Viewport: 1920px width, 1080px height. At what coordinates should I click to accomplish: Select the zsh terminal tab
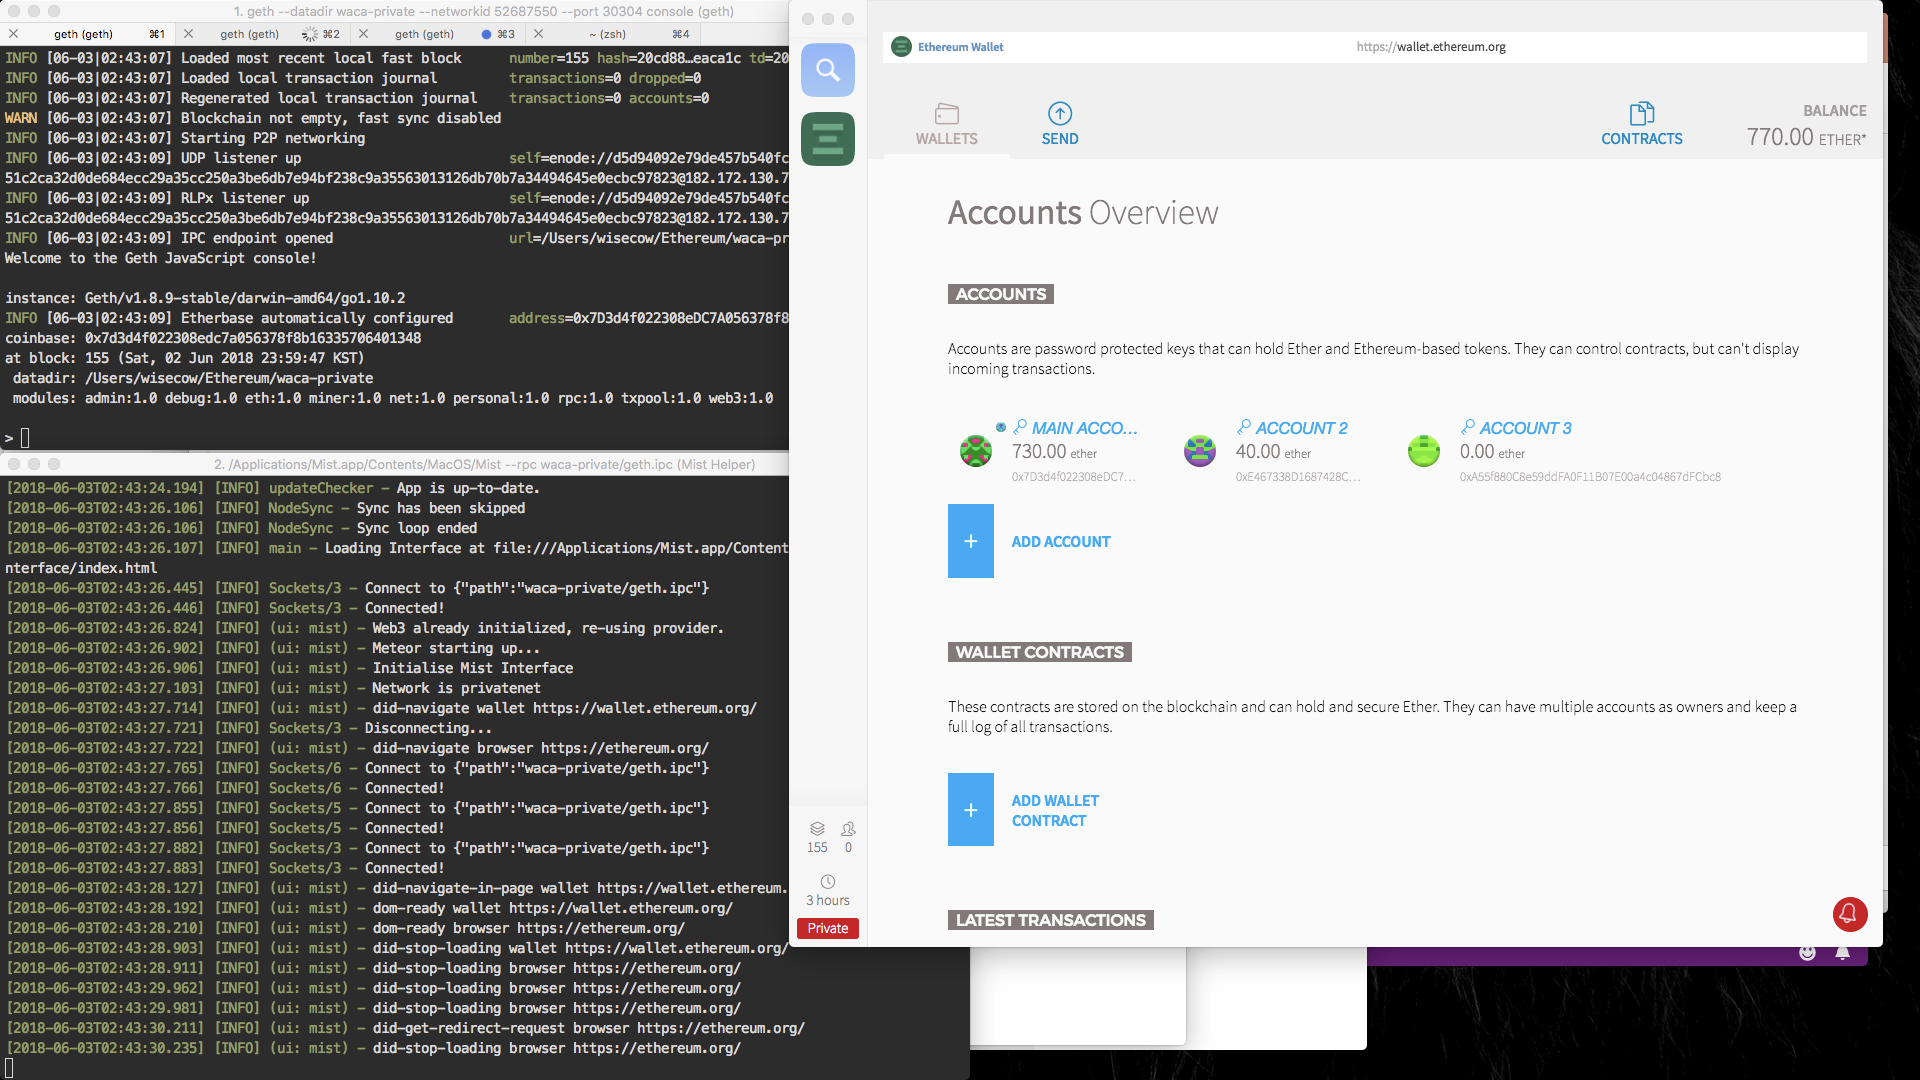click(x=608, y=34)
